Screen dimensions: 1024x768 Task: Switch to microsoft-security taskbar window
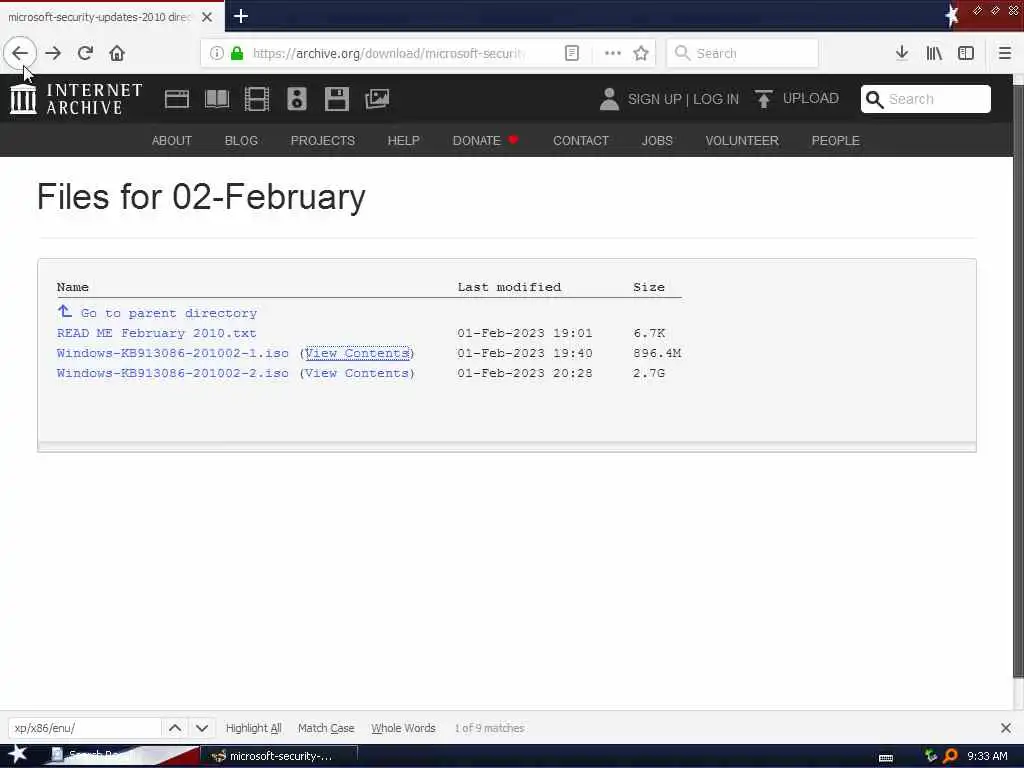(x=278, y=756)
